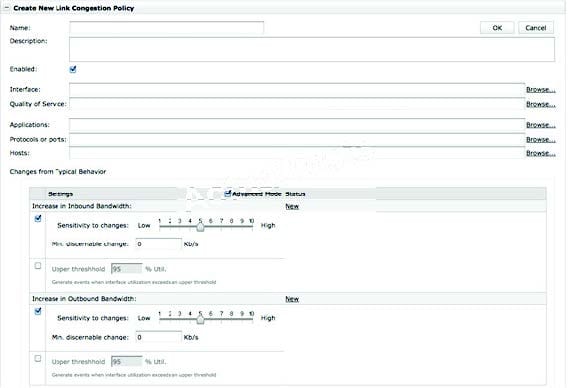
Task: Browse for Hosts
Action: point(540,153)
